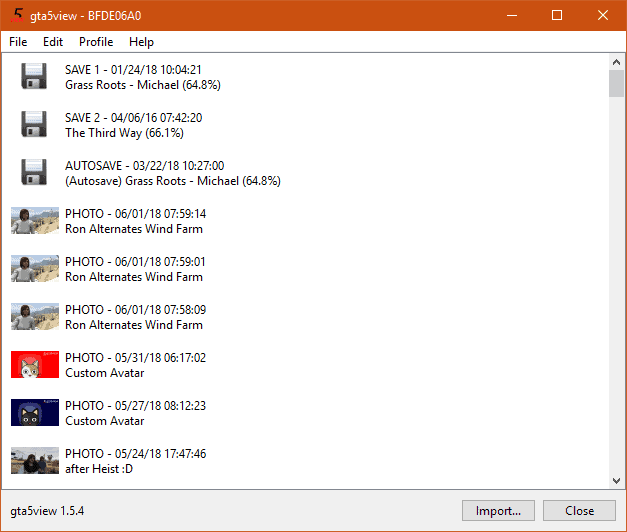Select 'PHOTO - 06/01/18 07:59:01' text
627x532 pixels.
136,262
